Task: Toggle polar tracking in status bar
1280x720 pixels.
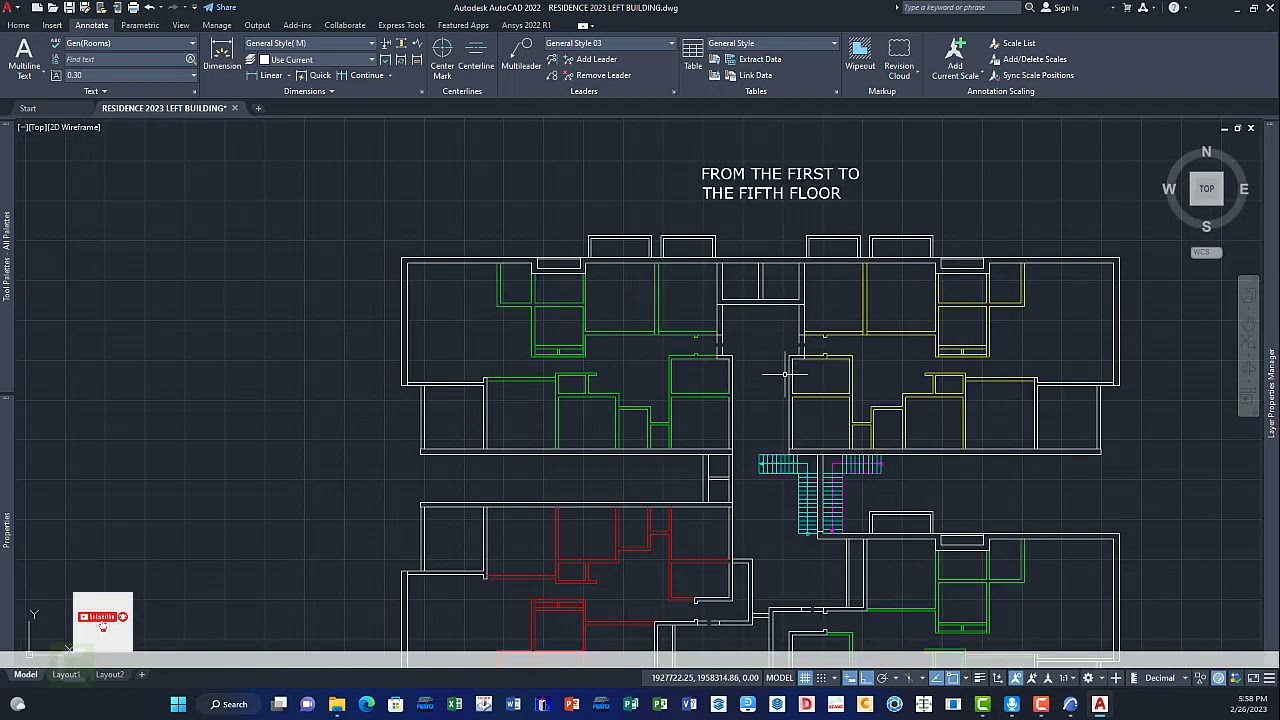Action: coord(884,678)
